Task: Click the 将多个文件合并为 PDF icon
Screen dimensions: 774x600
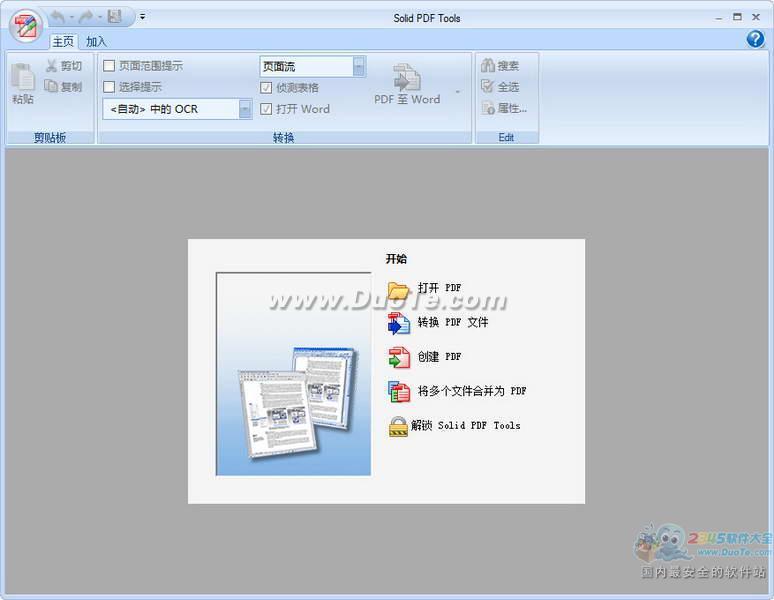Action: [x=398, y=392]
